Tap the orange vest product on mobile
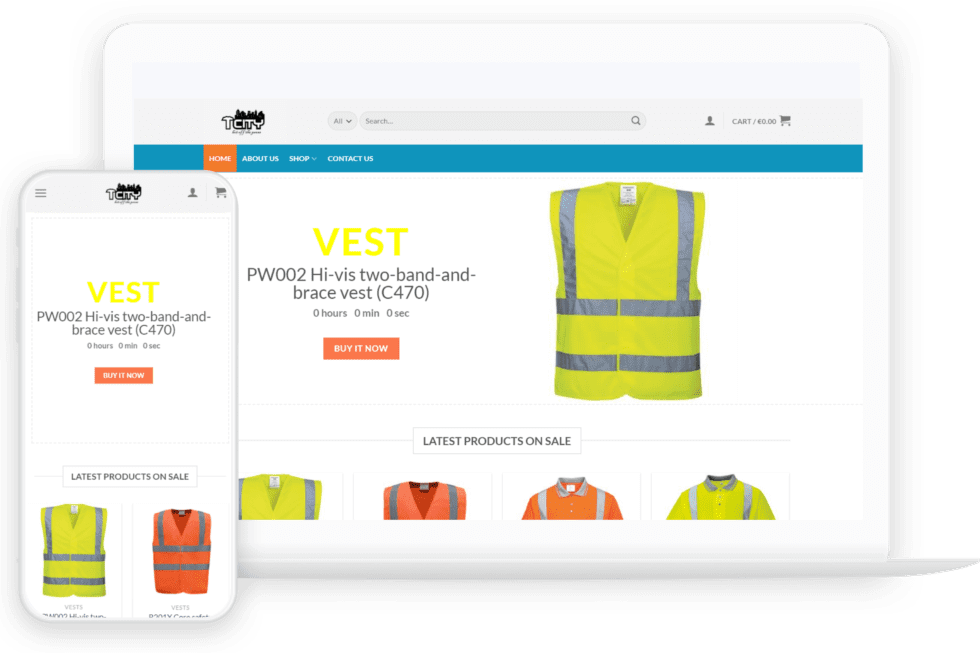 181,552
